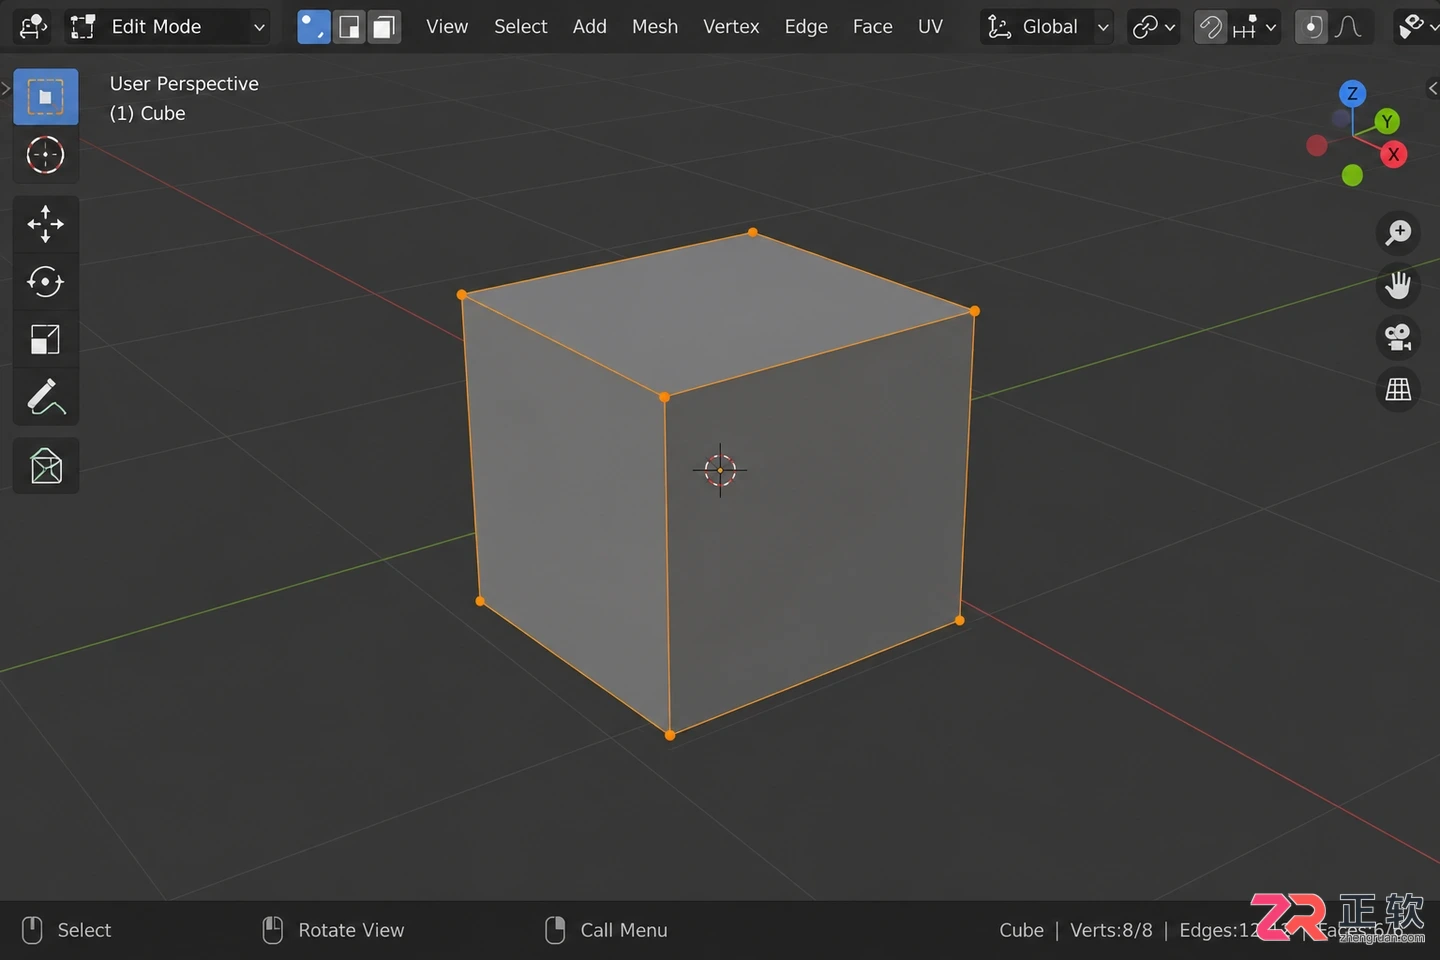Open the Edit Mode dropdown
The width and height of the screenshot is (1440, 960).
(168, 27)
